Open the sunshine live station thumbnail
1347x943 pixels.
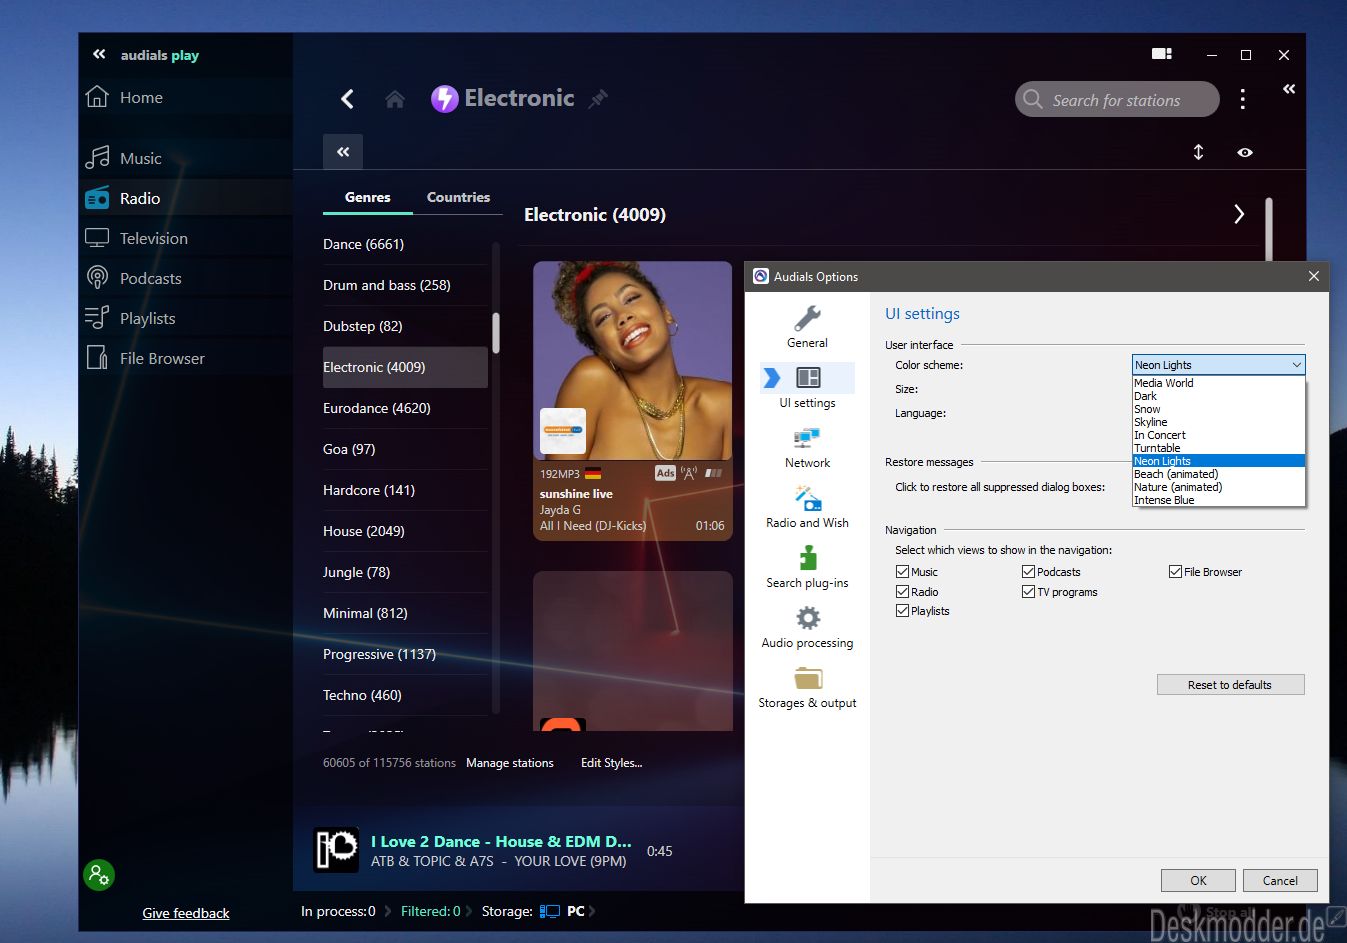point(633,361)
